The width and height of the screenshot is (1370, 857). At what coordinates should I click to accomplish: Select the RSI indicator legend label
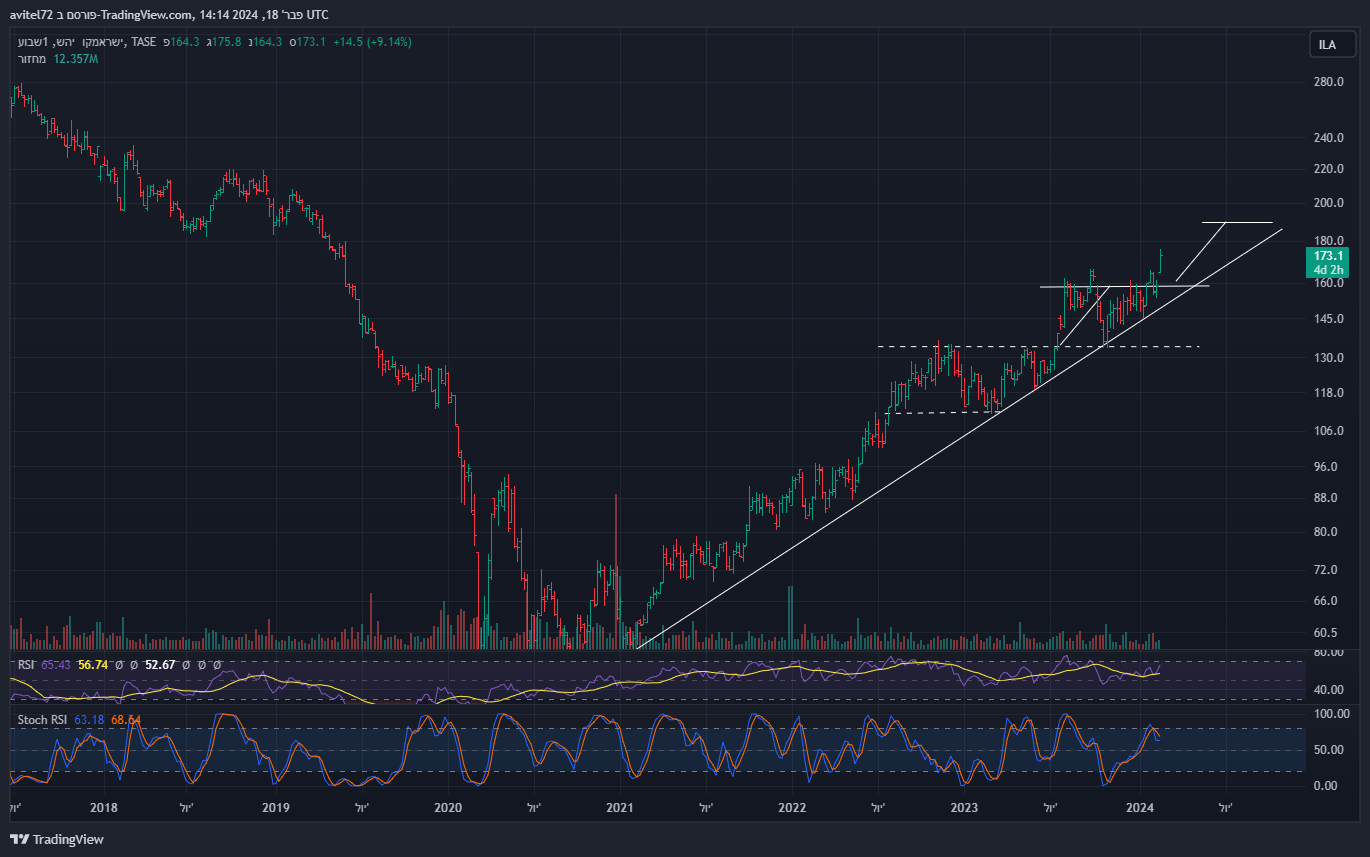[x=27, y=665]
